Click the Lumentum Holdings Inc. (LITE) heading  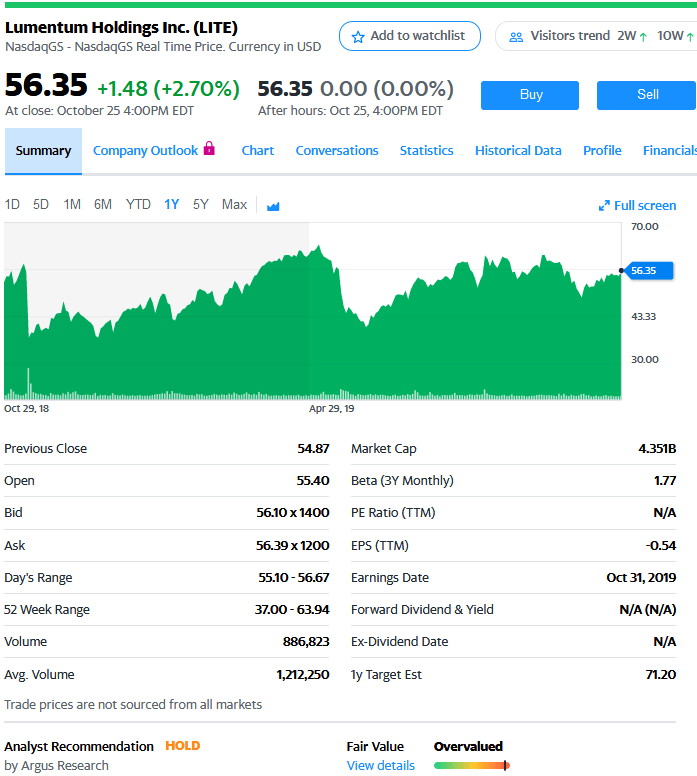pyautogui.click(x=121, y=27)
